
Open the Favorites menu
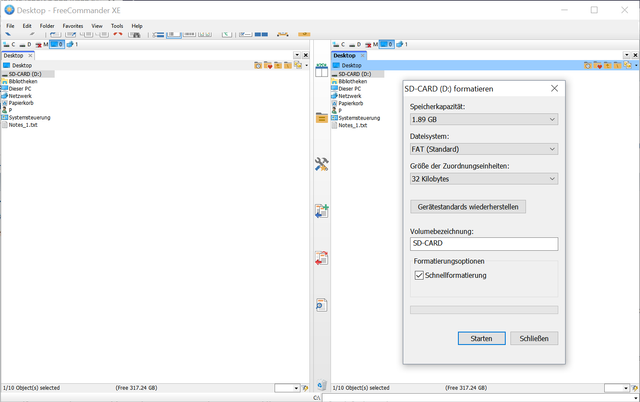(73, 26)
